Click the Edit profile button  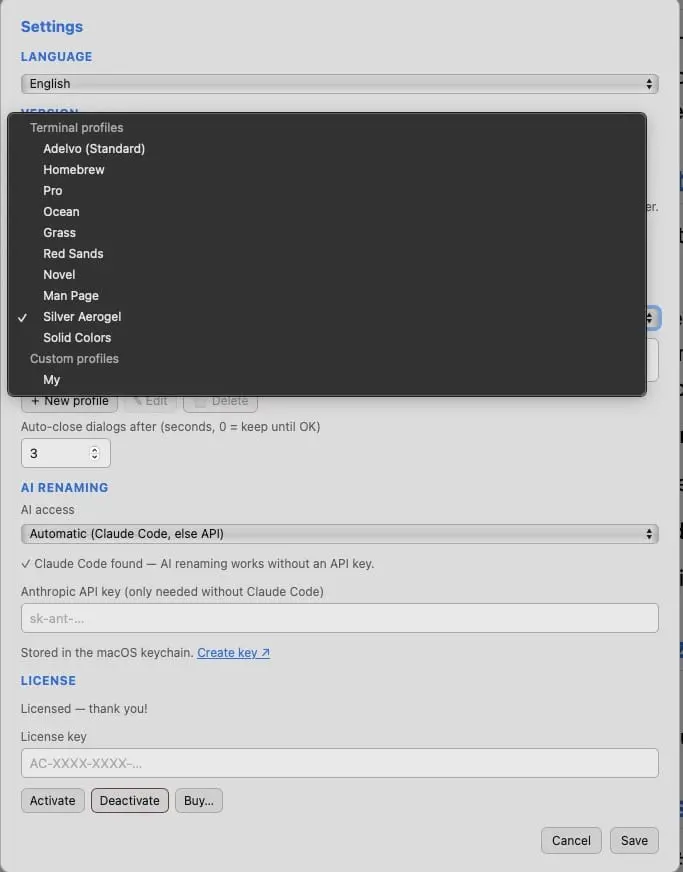(150, 403)
